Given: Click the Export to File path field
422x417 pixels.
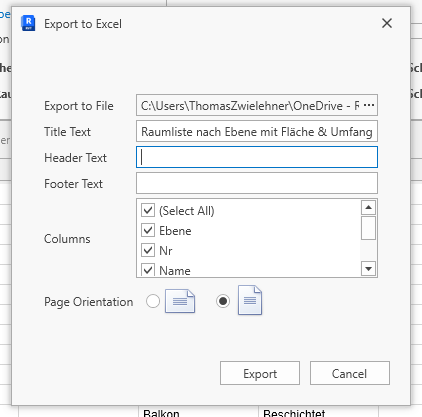Looking at the screenshot, I should click(248, 105).
